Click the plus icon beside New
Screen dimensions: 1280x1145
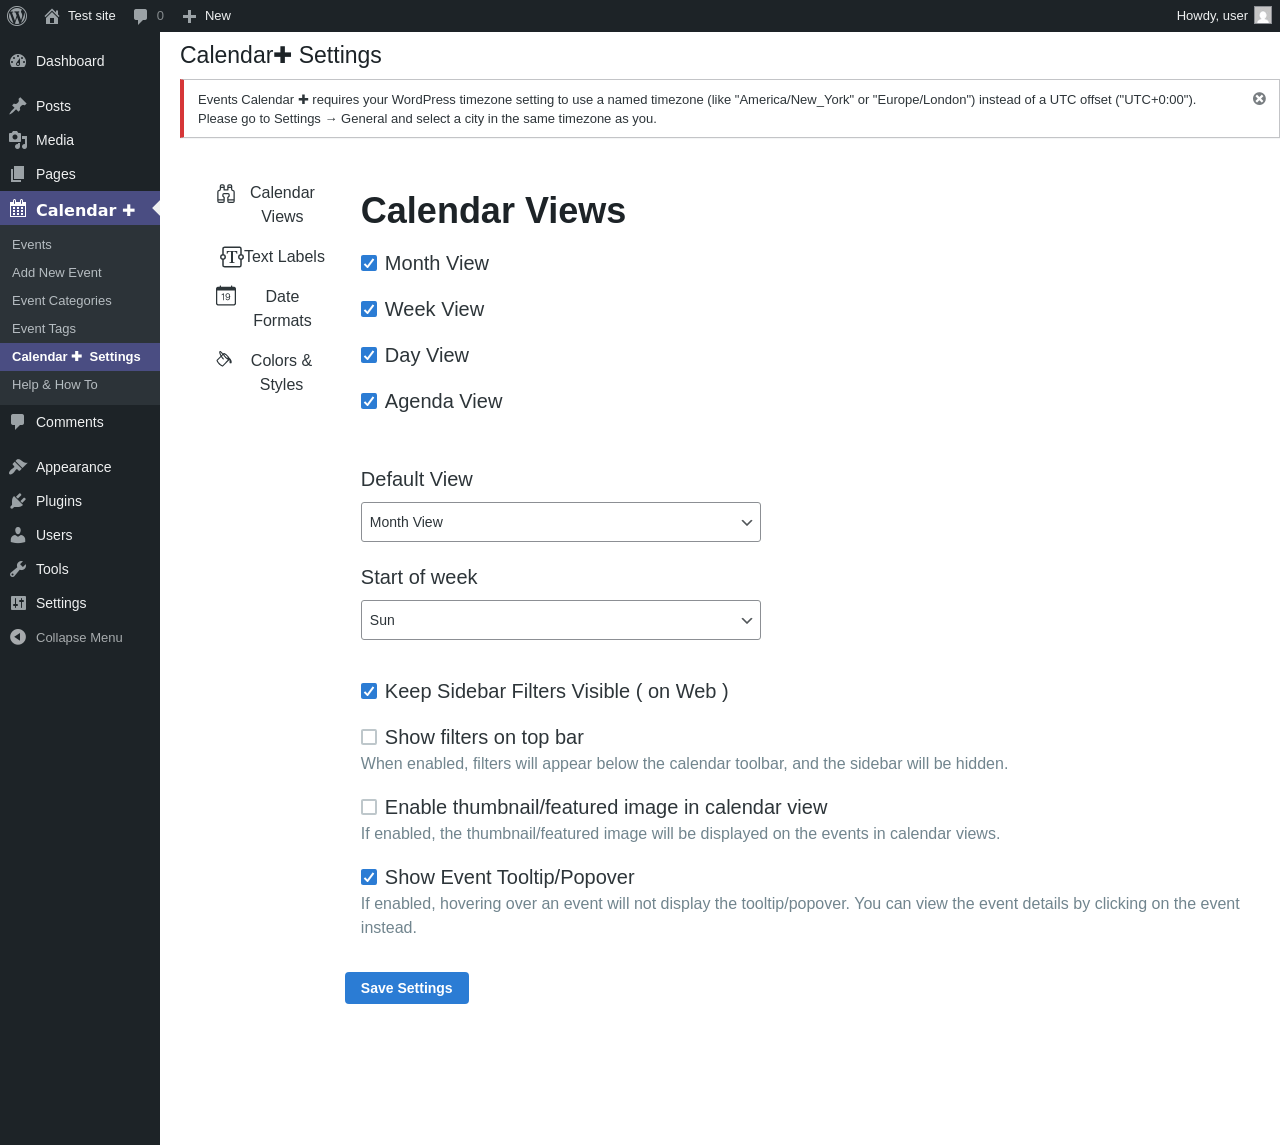[189, 16]
